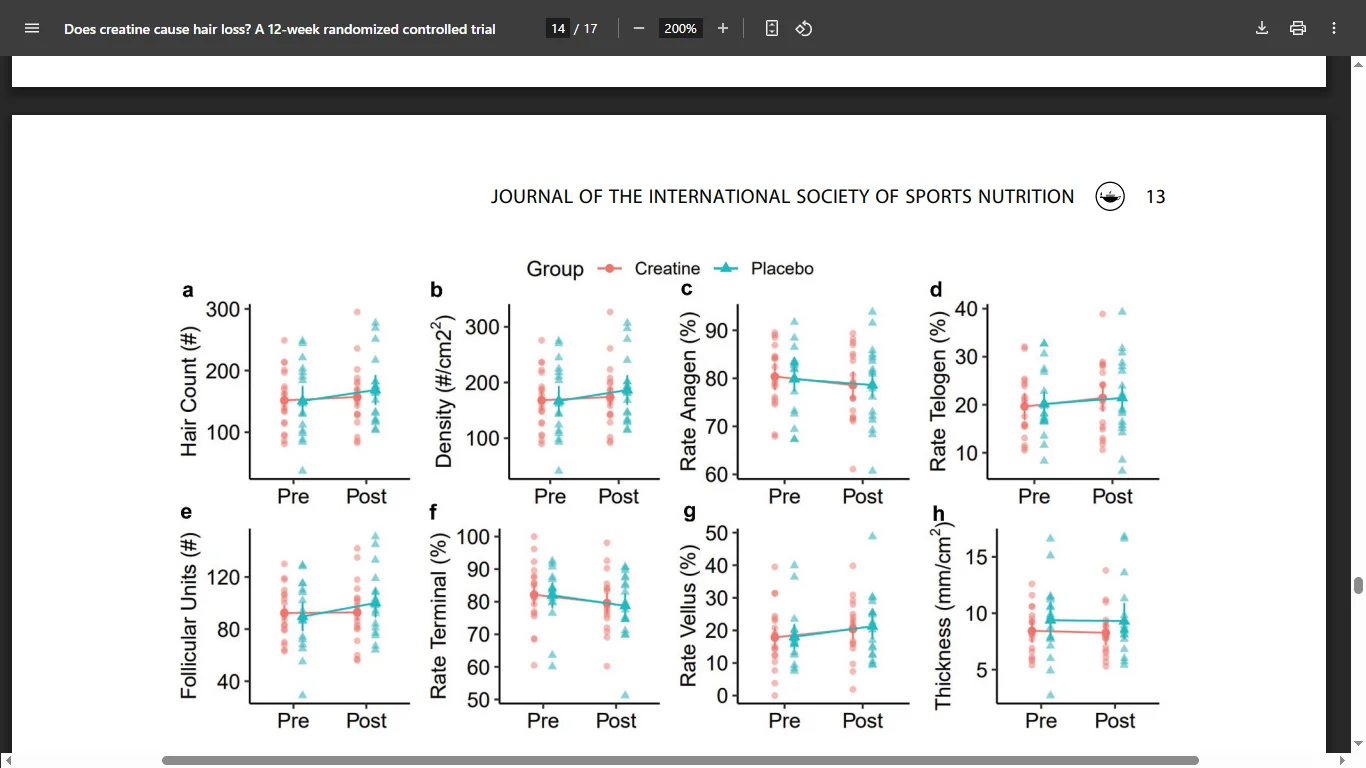Click the Rate Anagen (%) axis label
The image size is (1366, 768).
coord(688,391)
